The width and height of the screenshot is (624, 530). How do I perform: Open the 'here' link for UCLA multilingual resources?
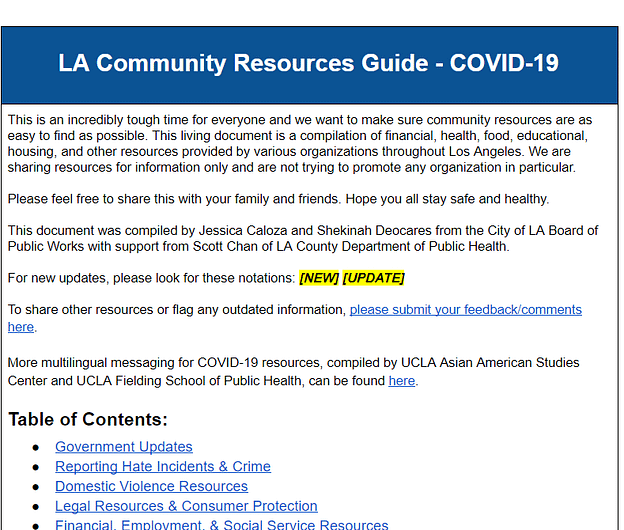coord(402,381)
